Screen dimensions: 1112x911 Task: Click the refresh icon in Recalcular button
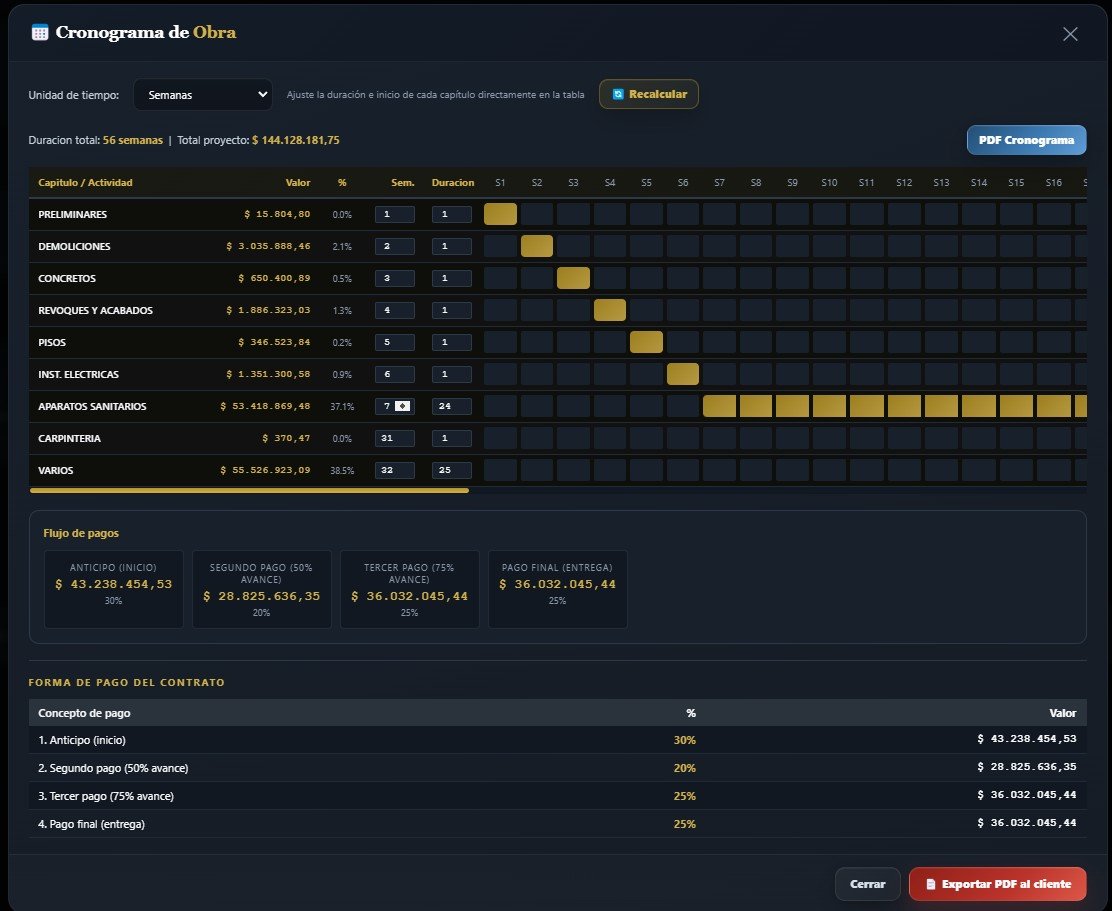(x=618, y=94)
